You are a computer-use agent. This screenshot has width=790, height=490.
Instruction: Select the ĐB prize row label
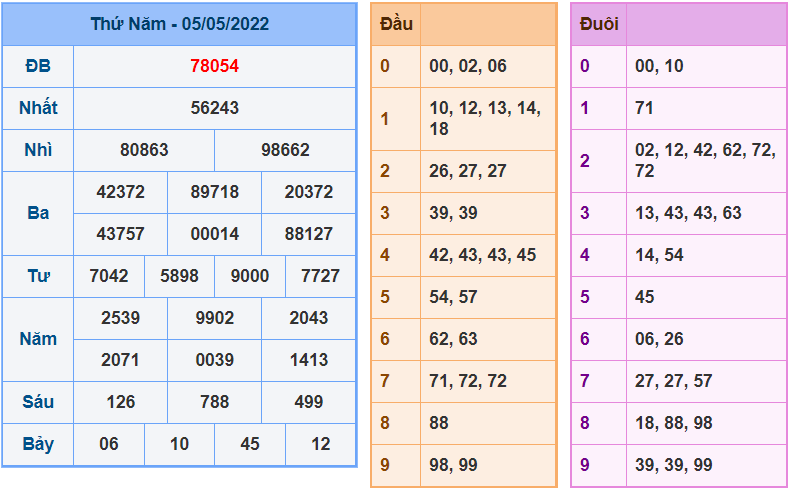(x=38, y=66)
